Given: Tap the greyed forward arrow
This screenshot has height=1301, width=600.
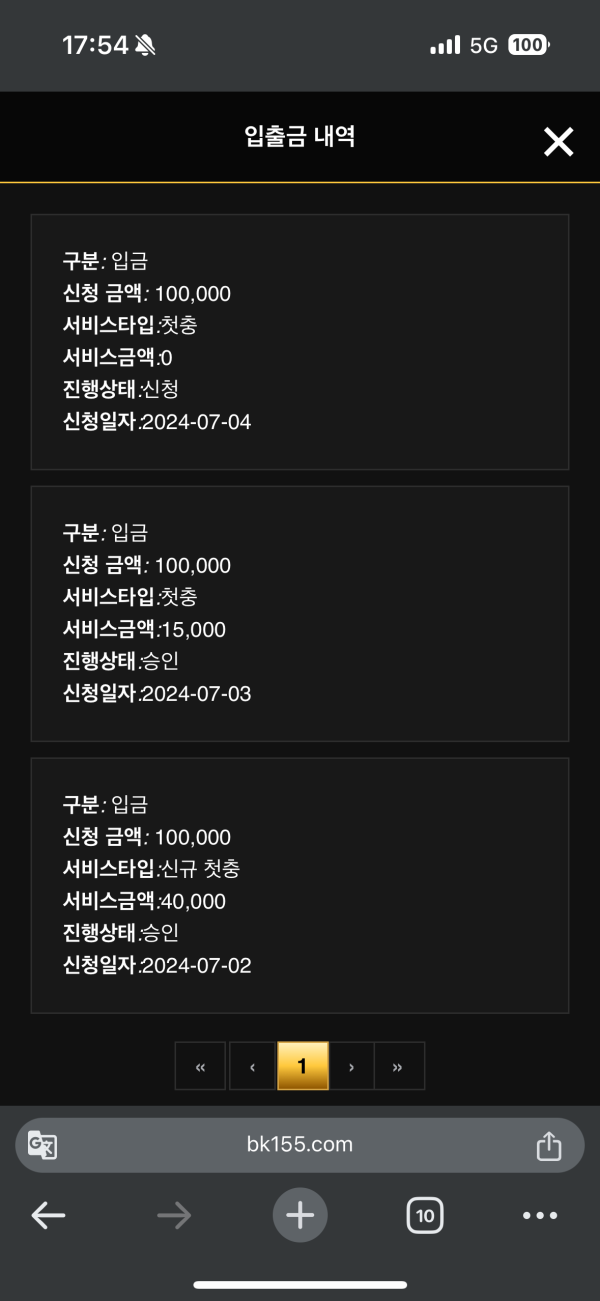Looking at the screenshot, I should (174, 1215).
